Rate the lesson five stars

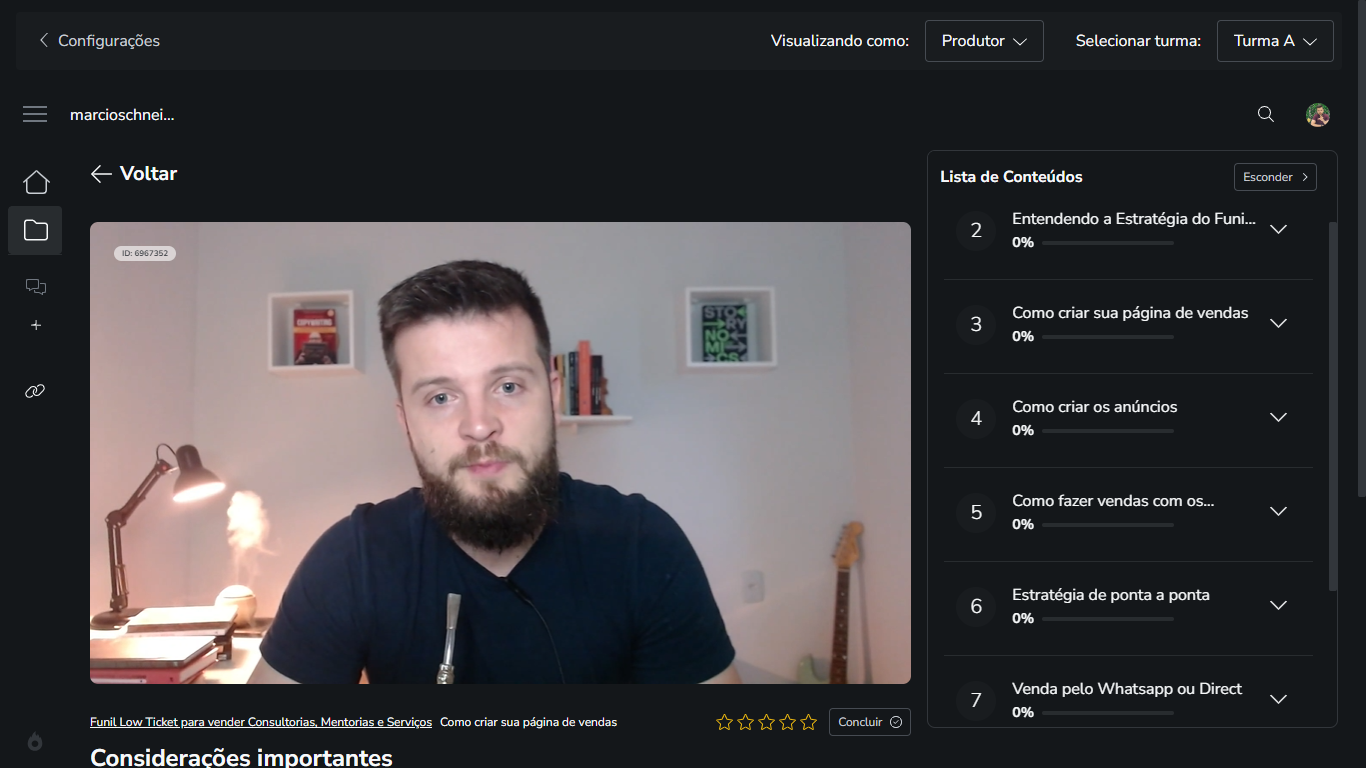point(808,722)
